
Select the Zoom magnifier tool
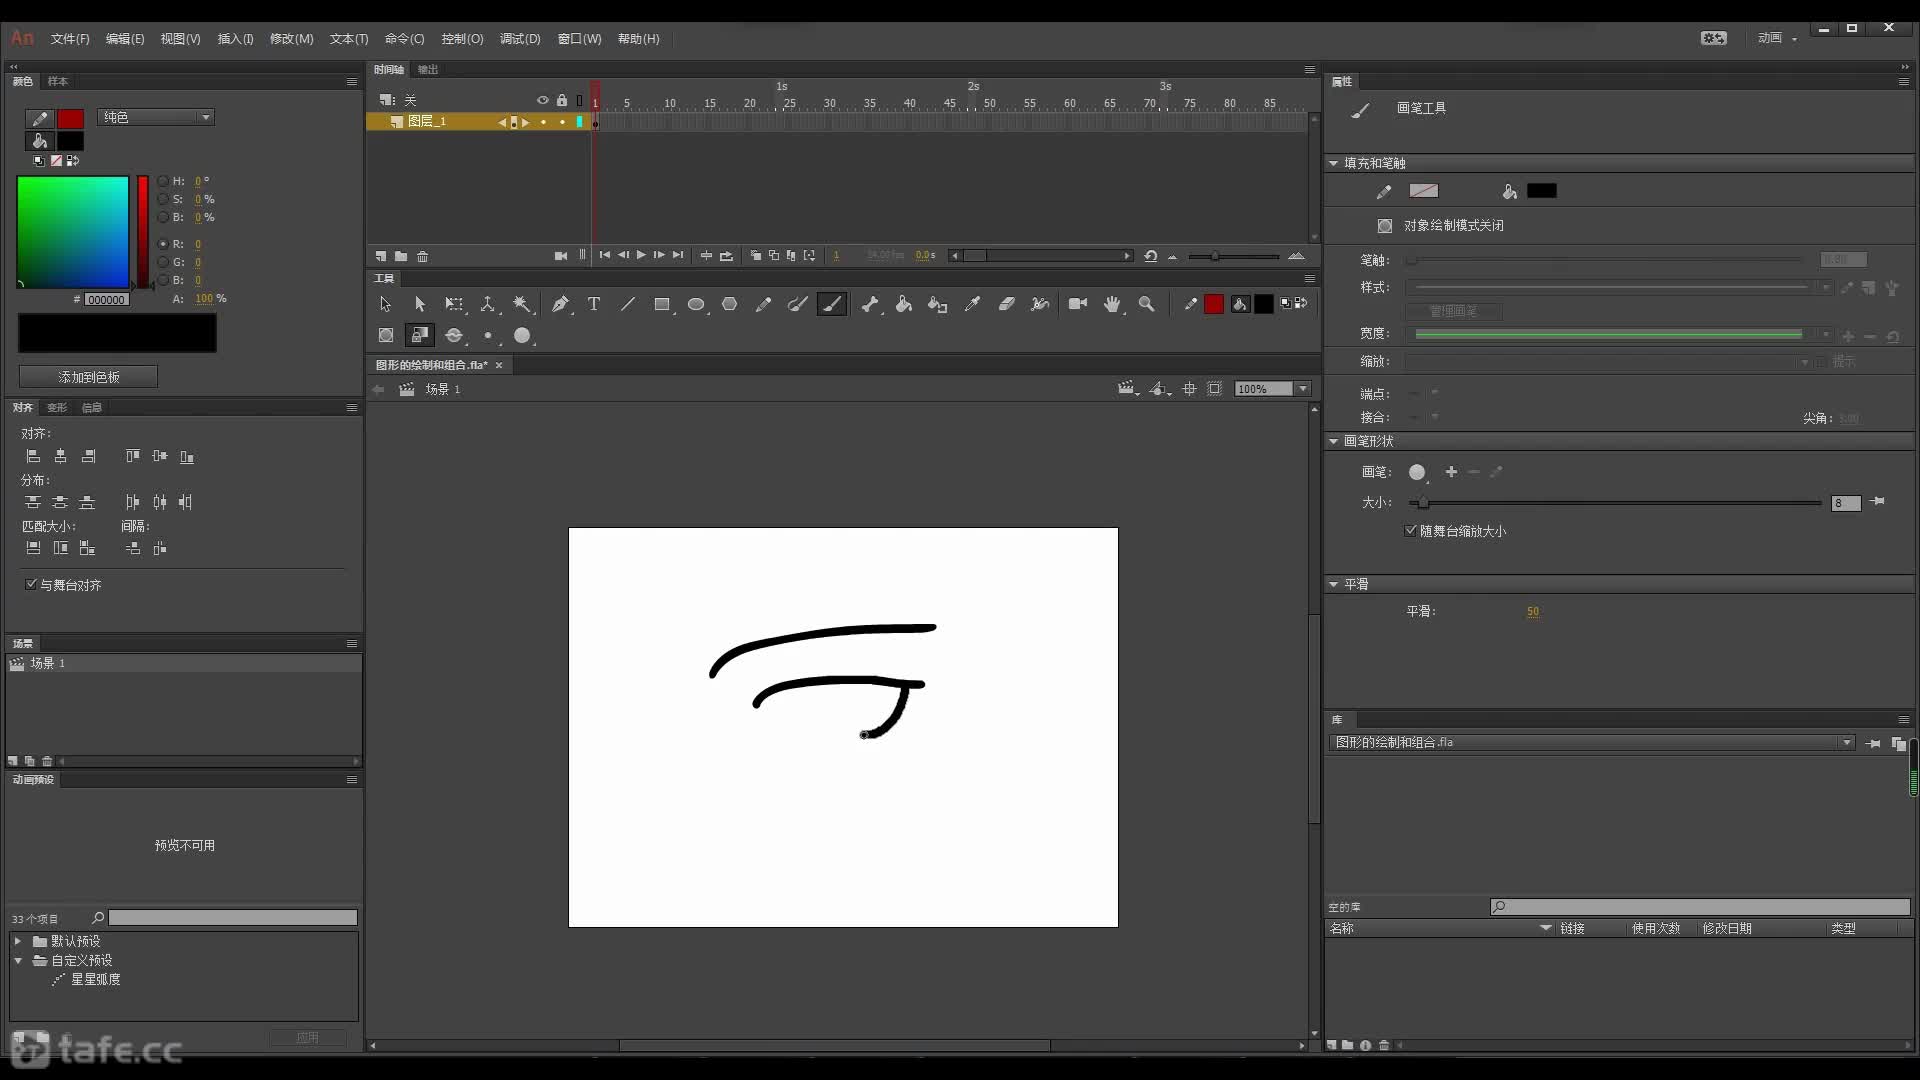[1147, 304]
